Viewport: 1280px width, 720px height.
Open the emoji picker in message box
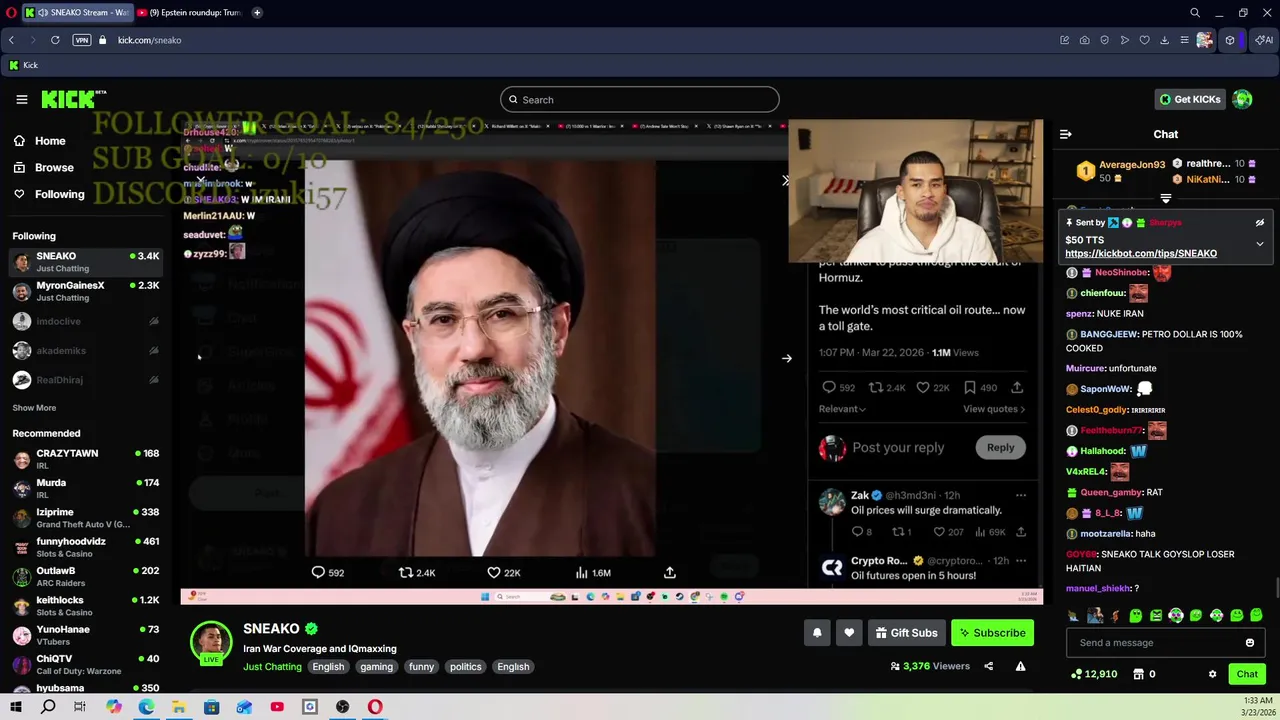click(1250, 643)
